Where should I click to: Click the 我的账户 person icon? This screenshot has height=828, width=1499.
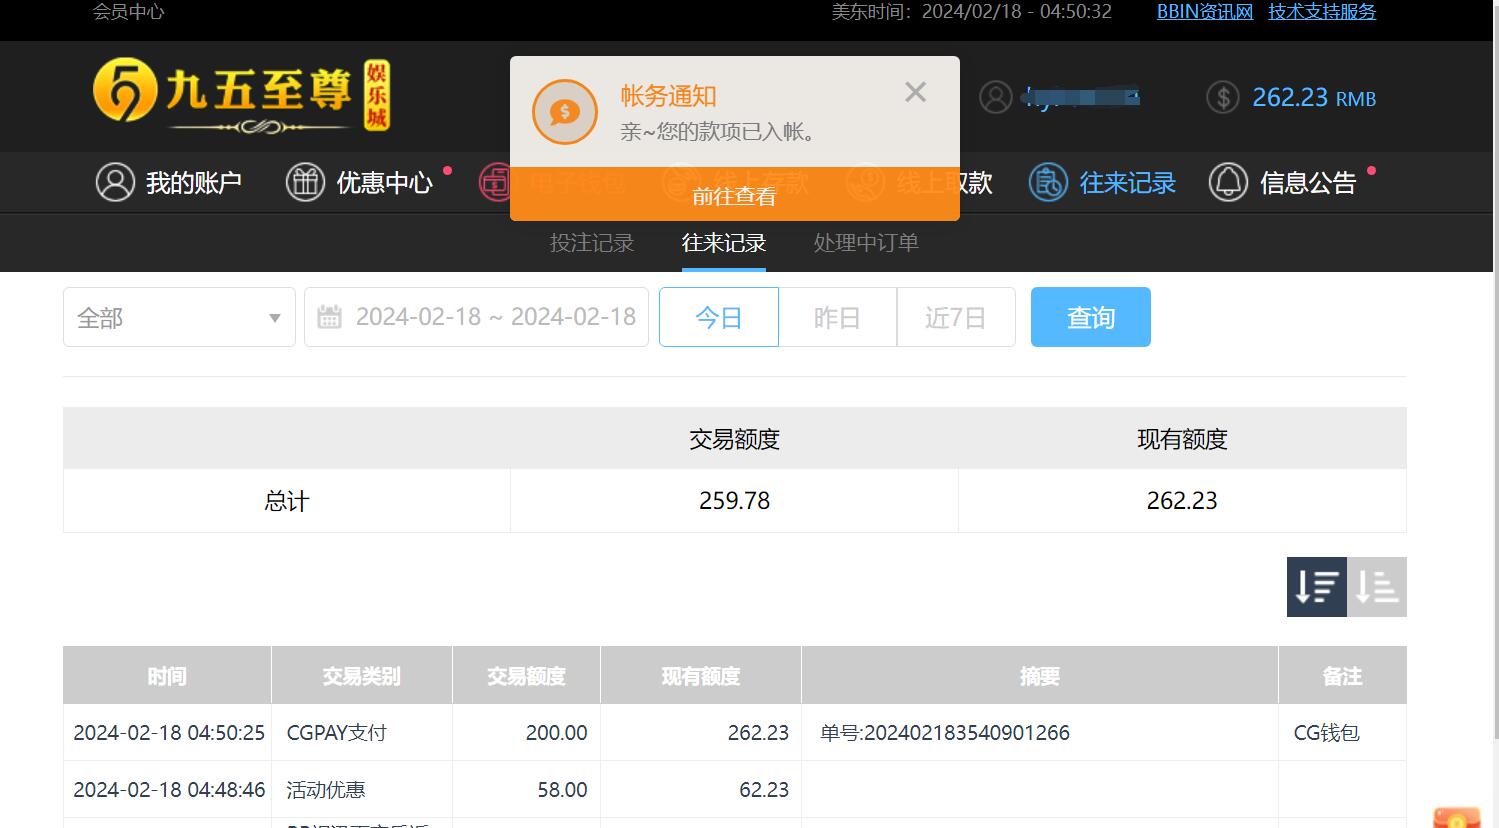(115, 182)
